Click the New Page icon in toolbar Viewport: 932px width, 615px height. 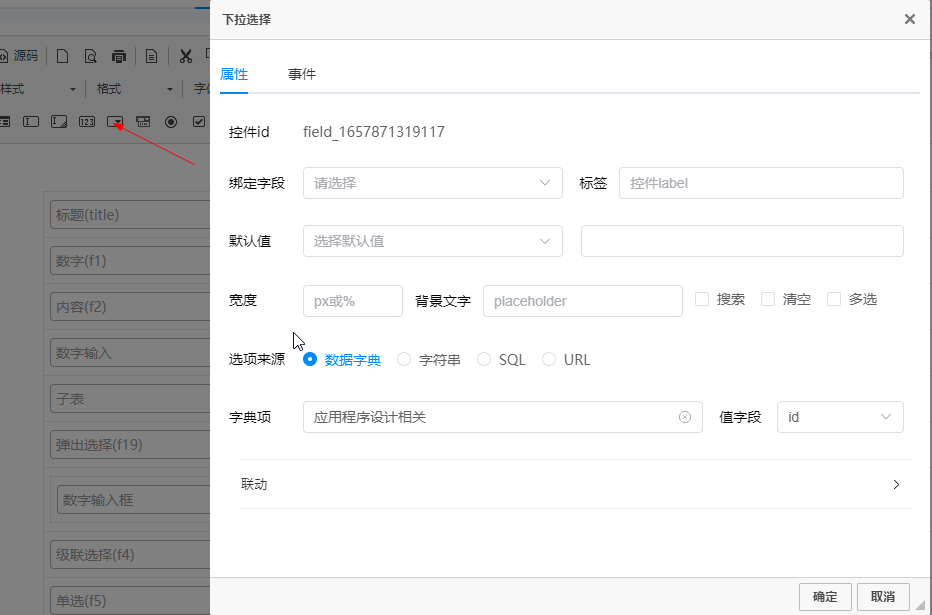(63, 56)
